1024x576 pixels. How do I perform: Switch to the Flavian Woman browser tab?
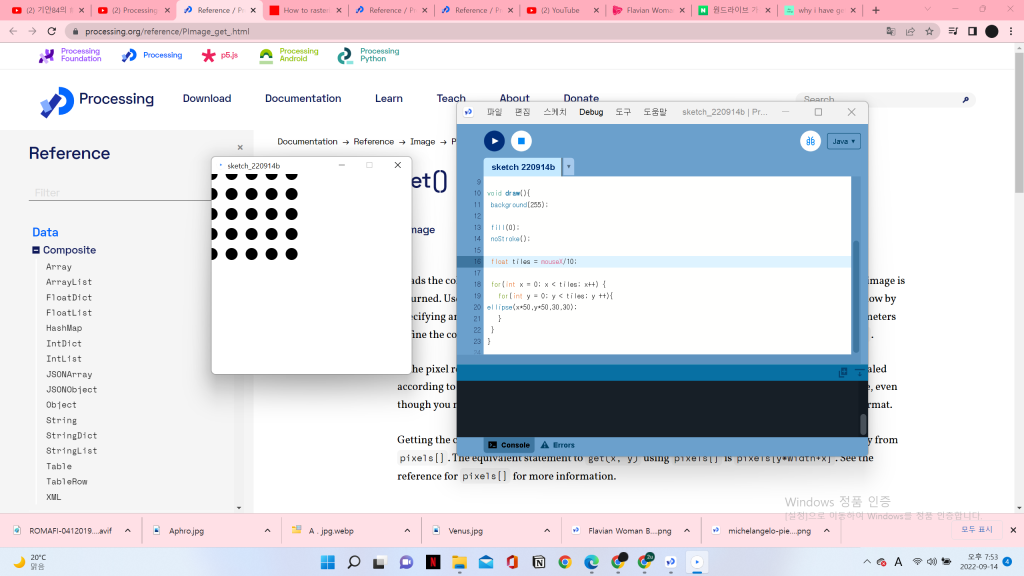(648, 10)
